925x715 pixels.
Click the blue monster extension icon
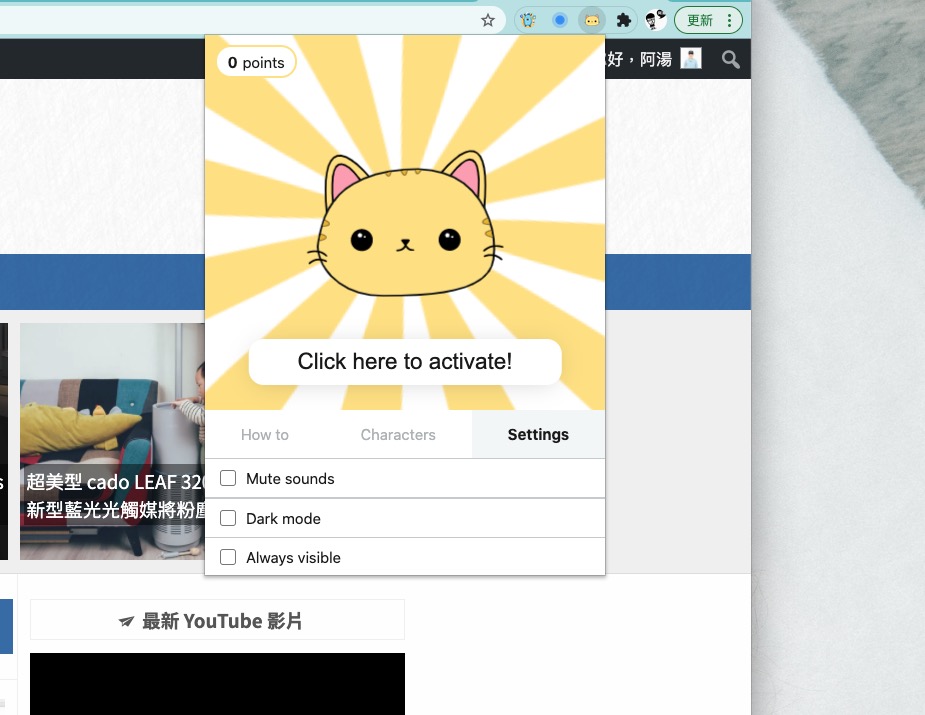(528, 20)
